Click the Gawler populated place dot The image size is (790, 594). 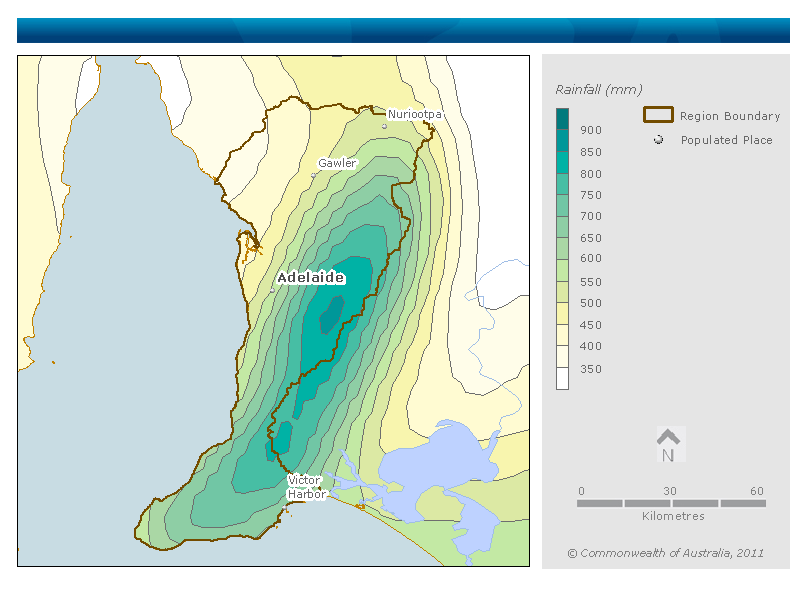313,175
